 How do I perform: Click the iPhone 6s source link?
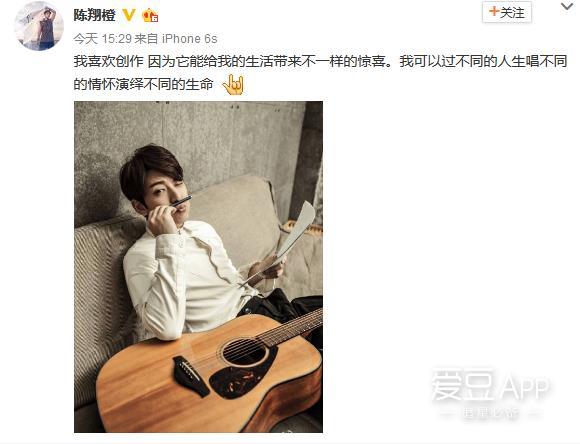(x=189, y=38)
